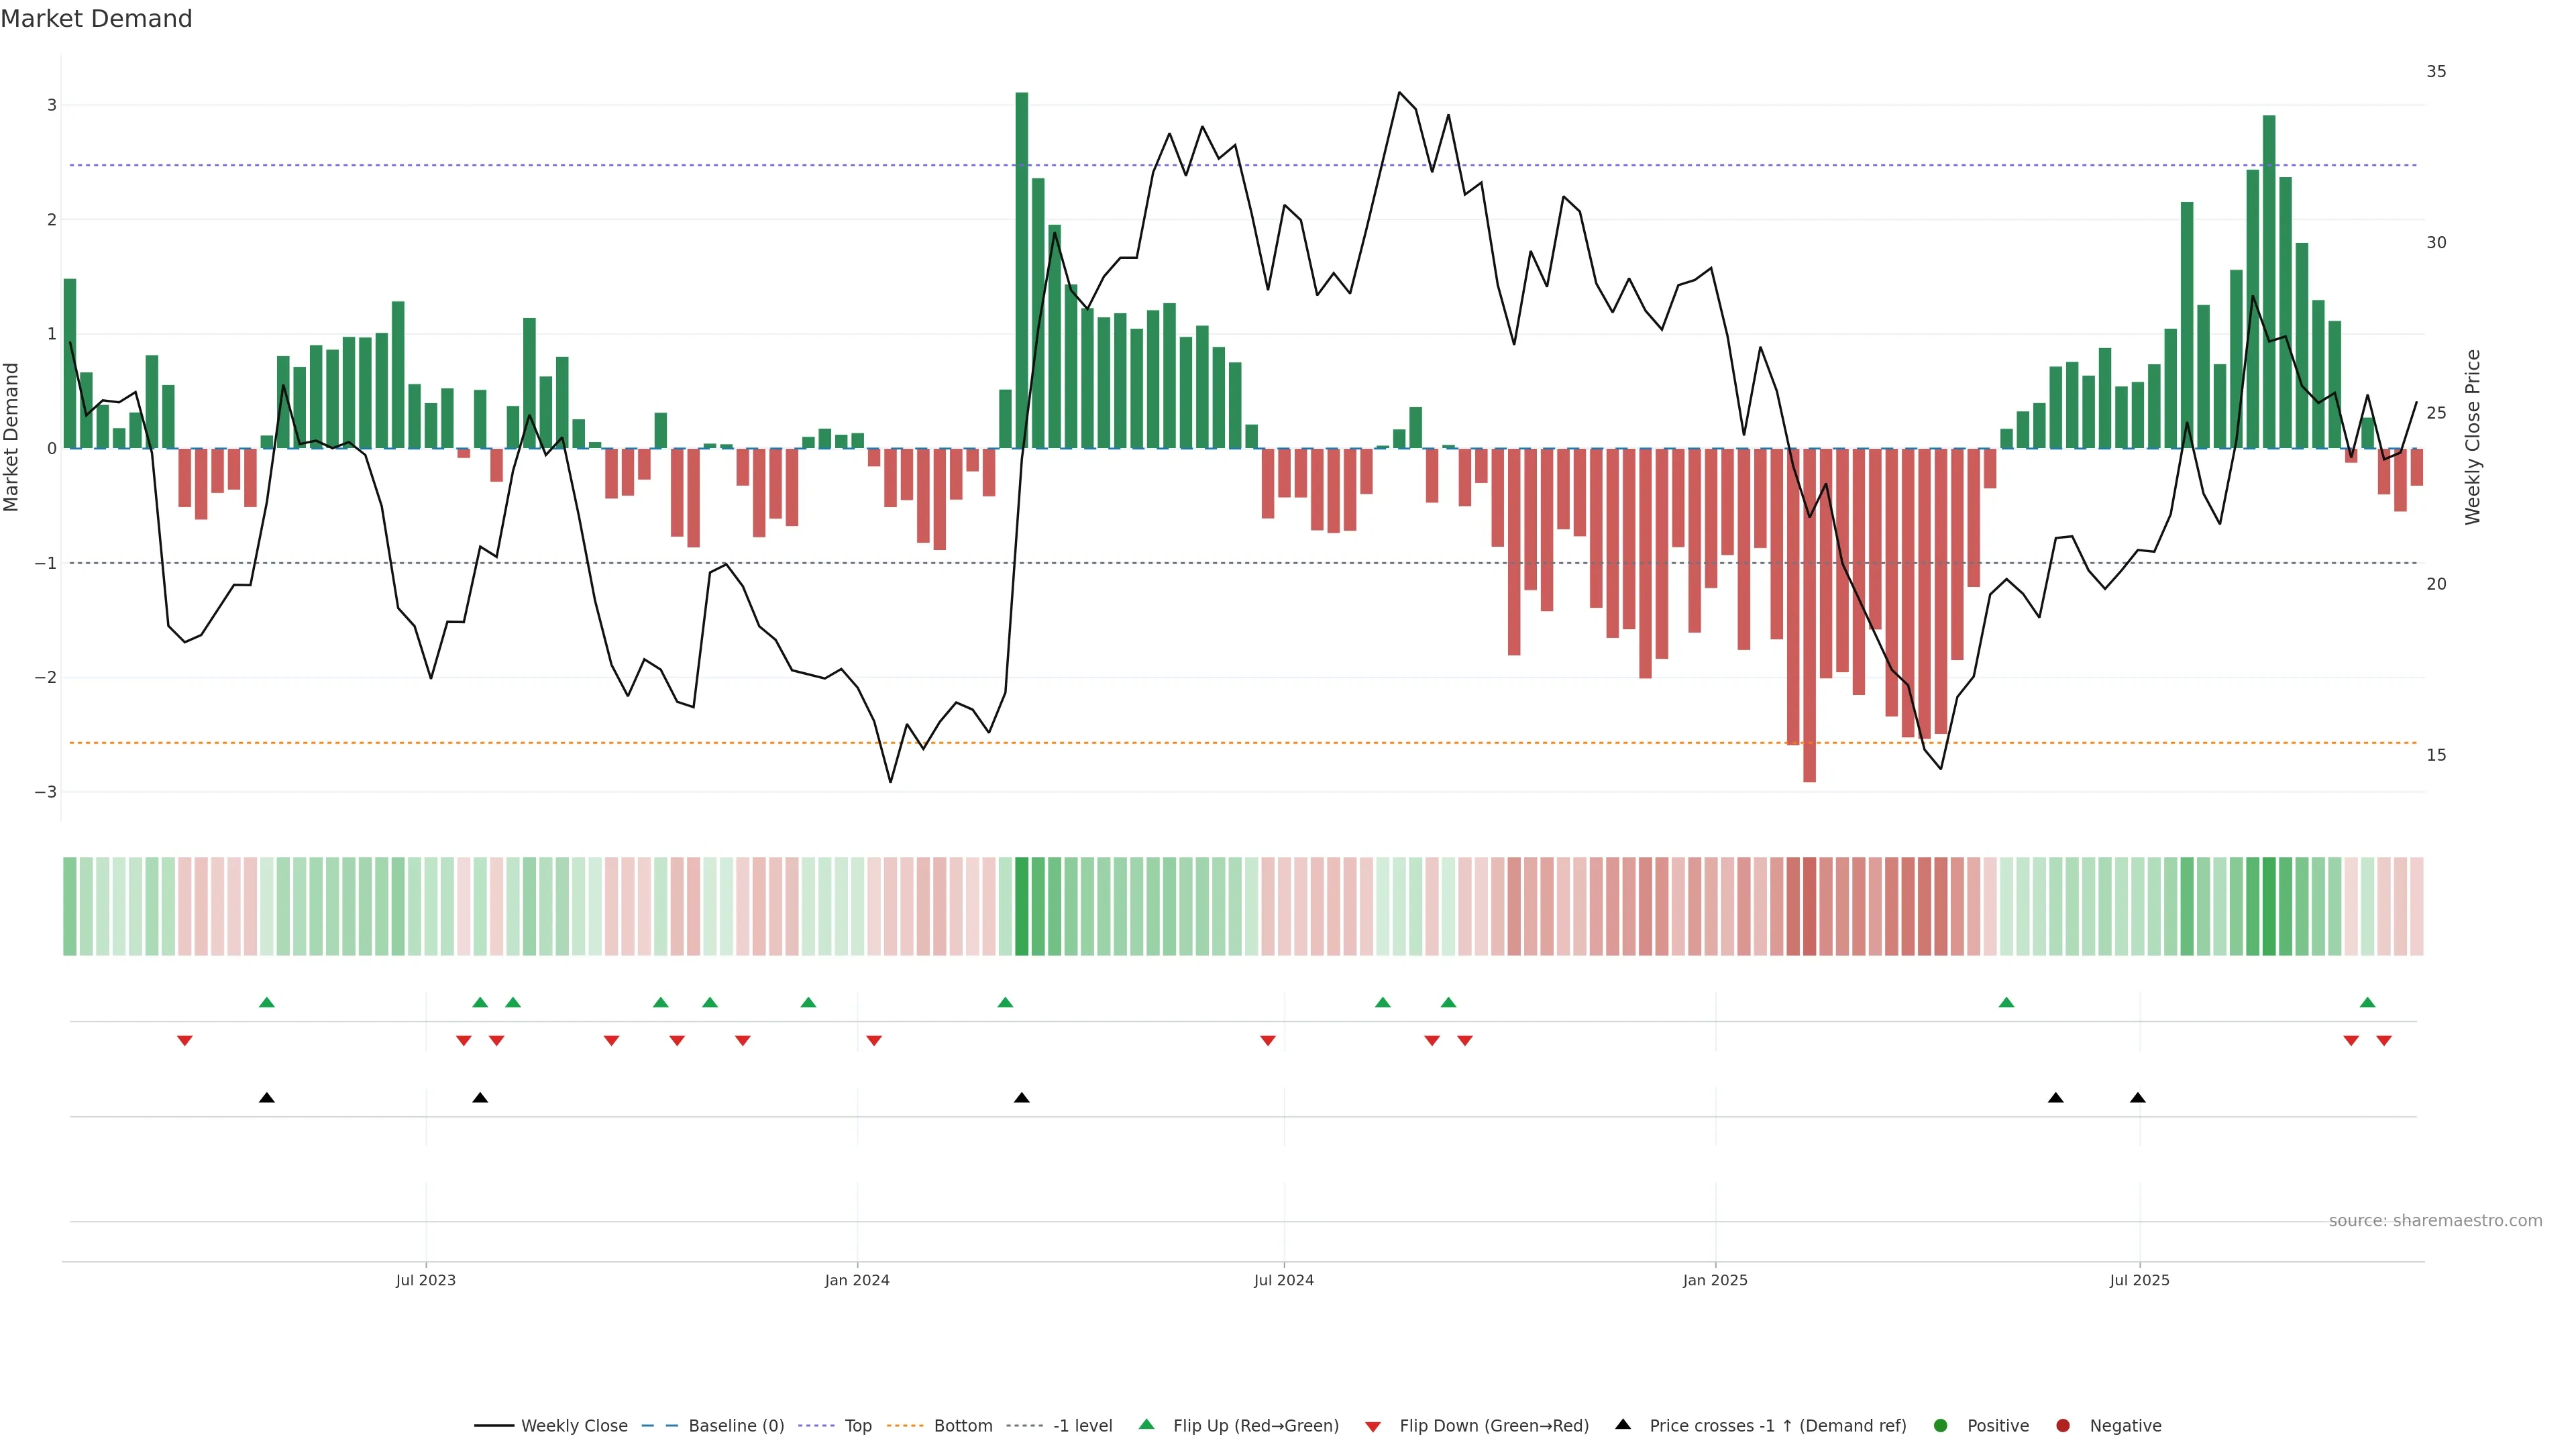2576x1449 pixels.
Task: Click the Negative red circle legend icon
Action: 2063,1425
